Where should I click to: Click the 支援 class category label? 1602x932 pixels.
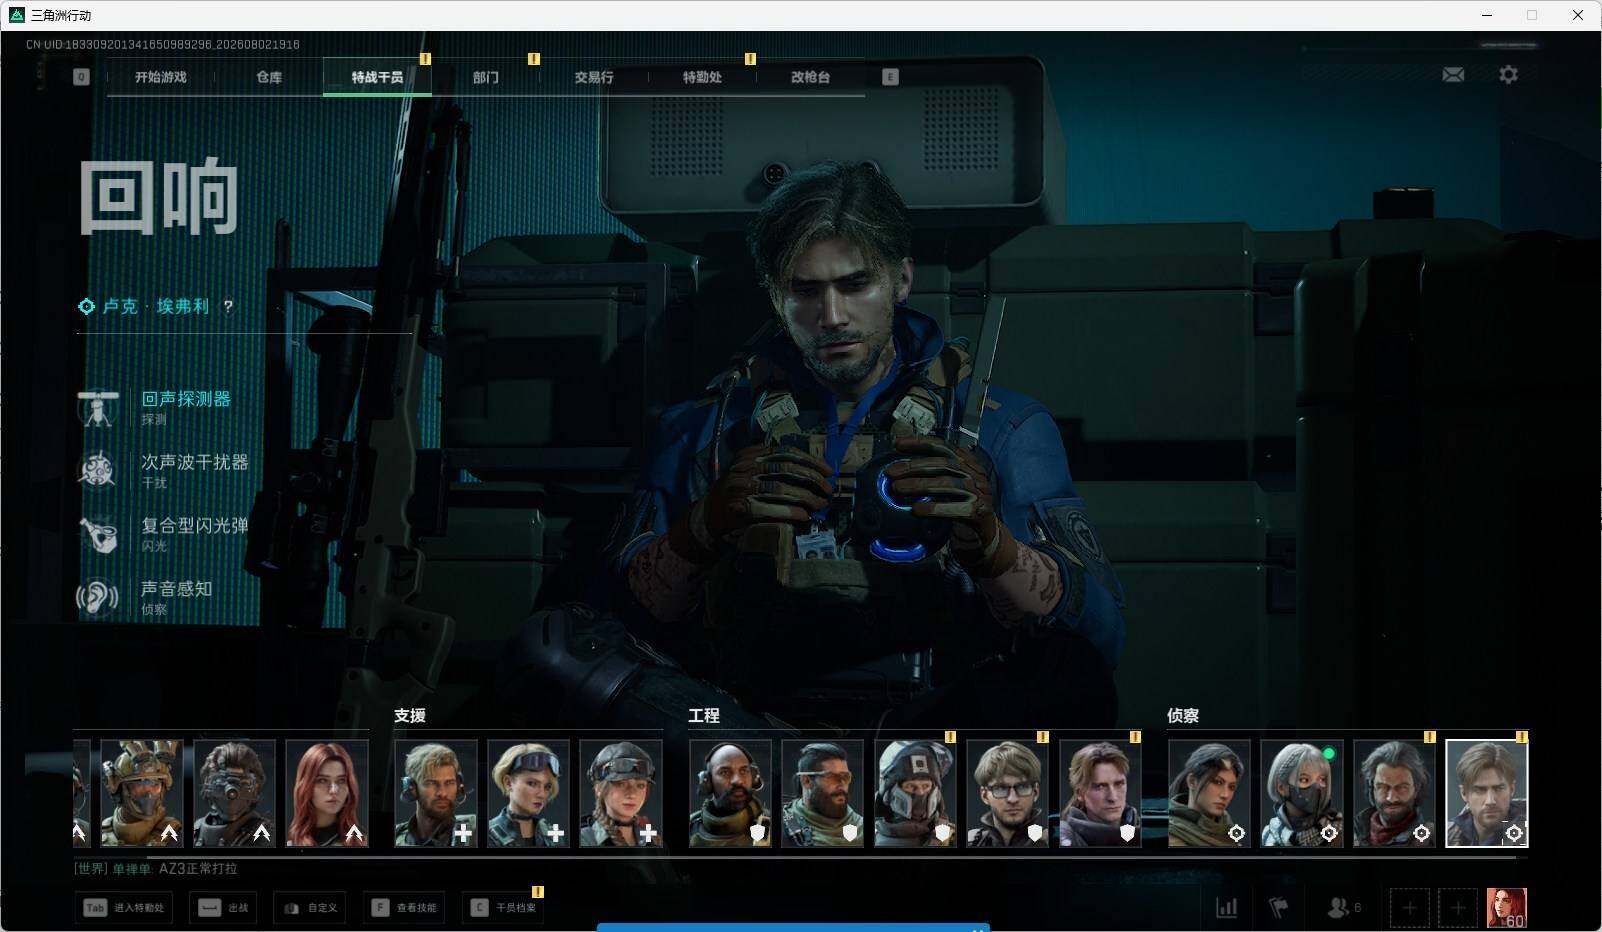410,716
